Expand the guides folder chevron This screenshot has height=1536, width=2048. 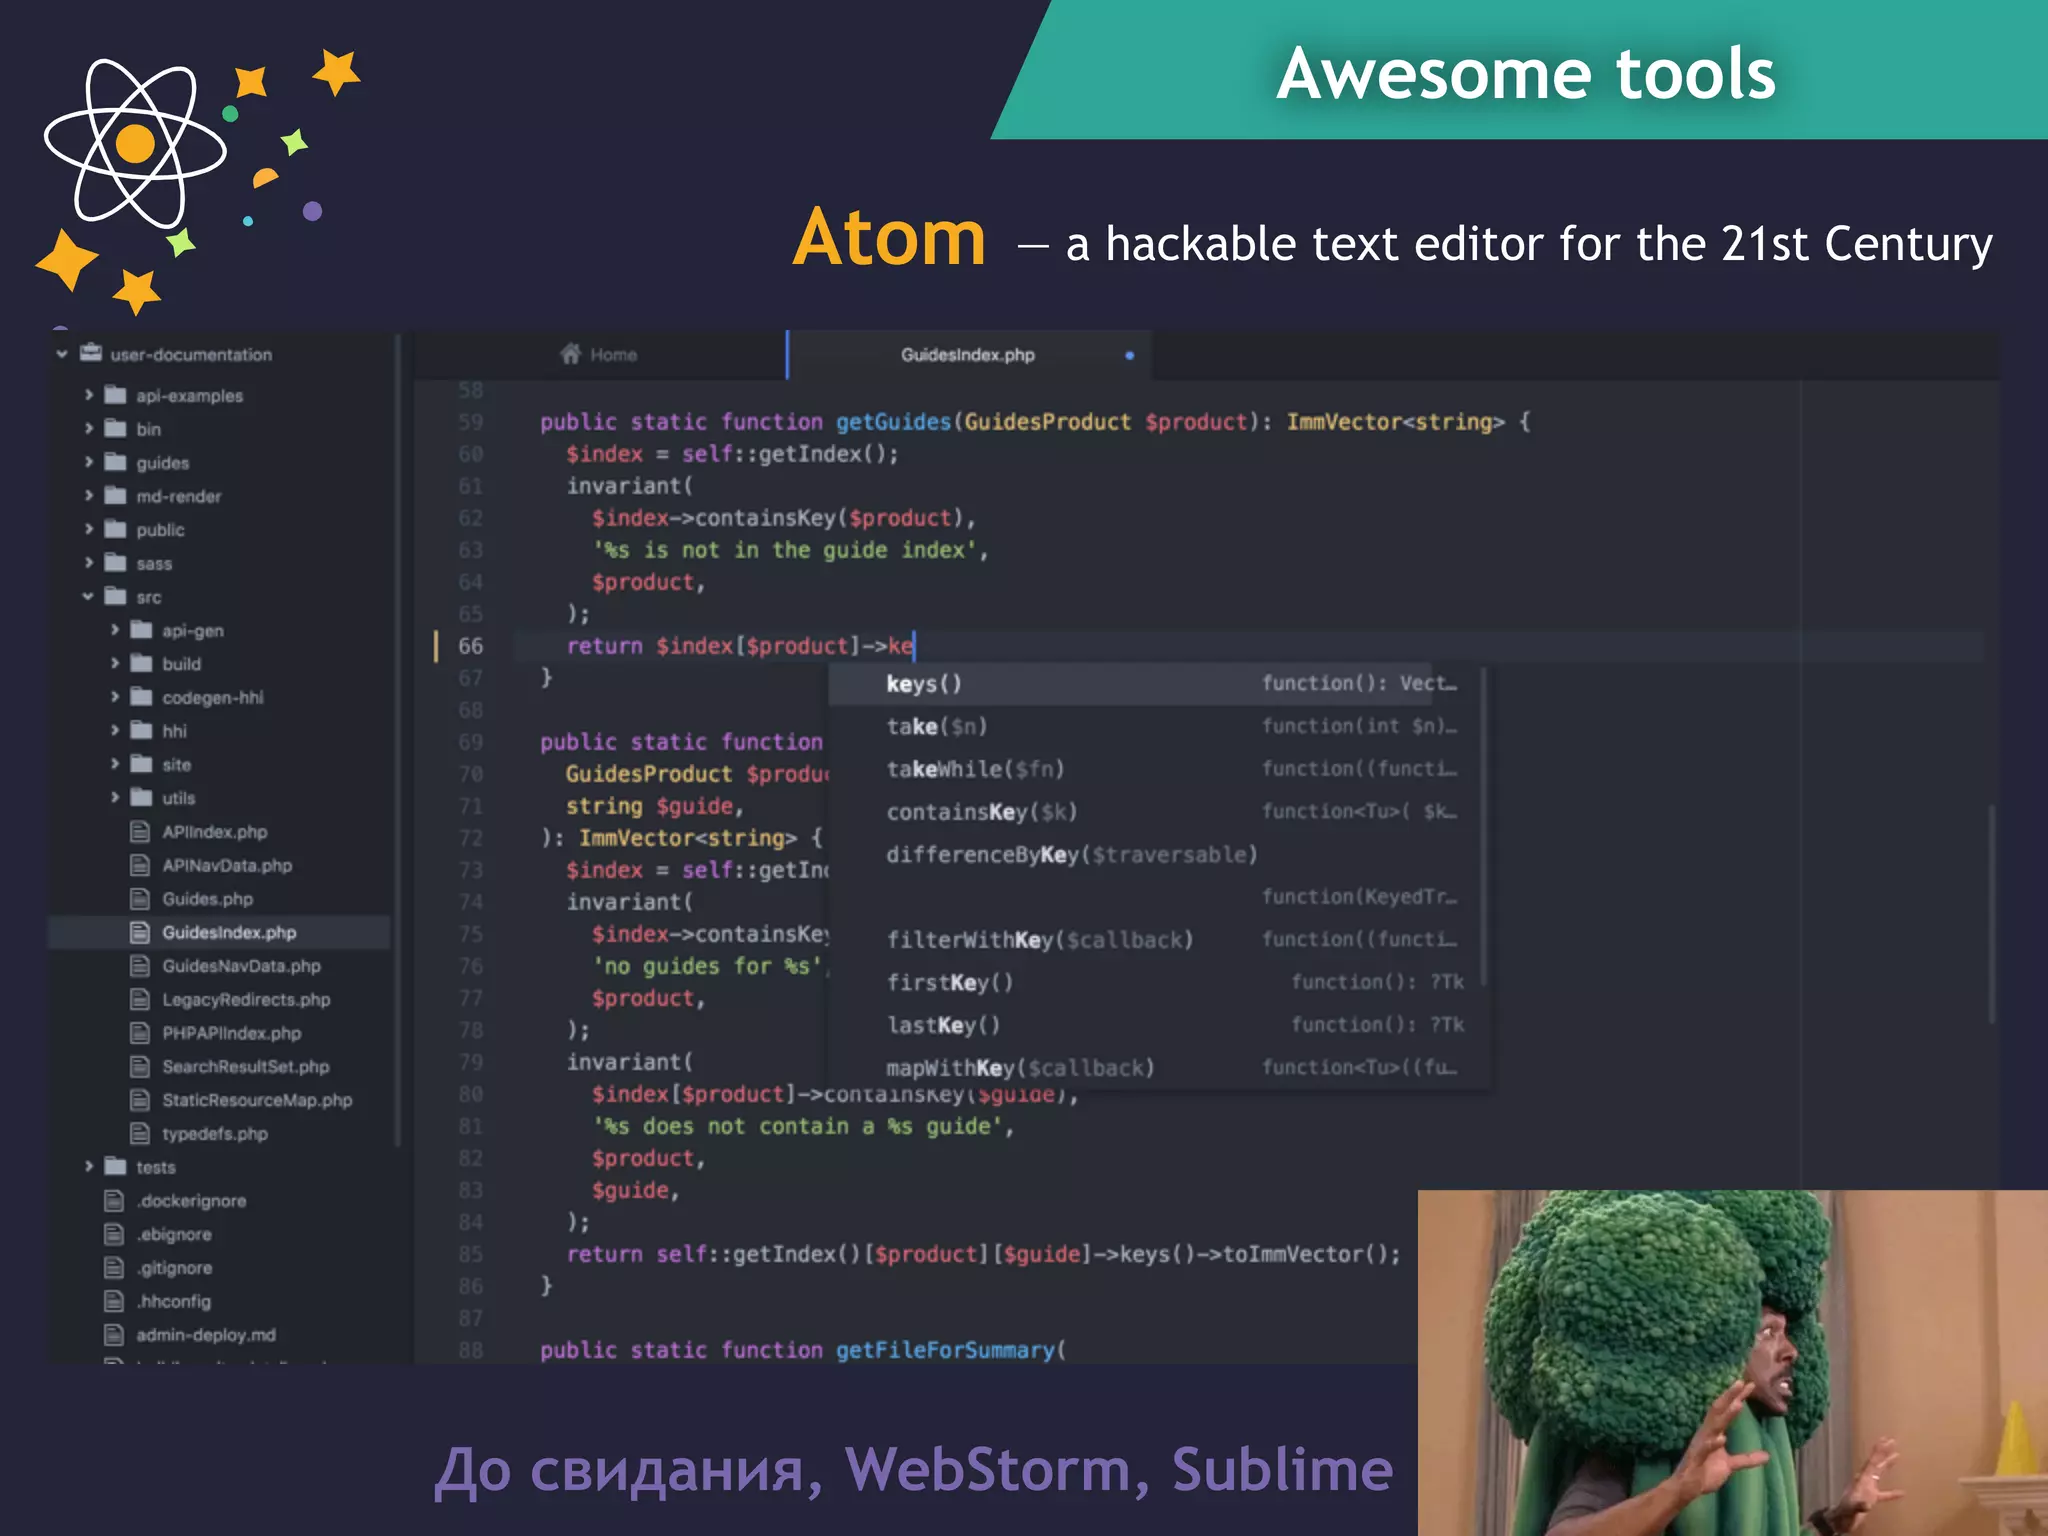coord(89,462)
